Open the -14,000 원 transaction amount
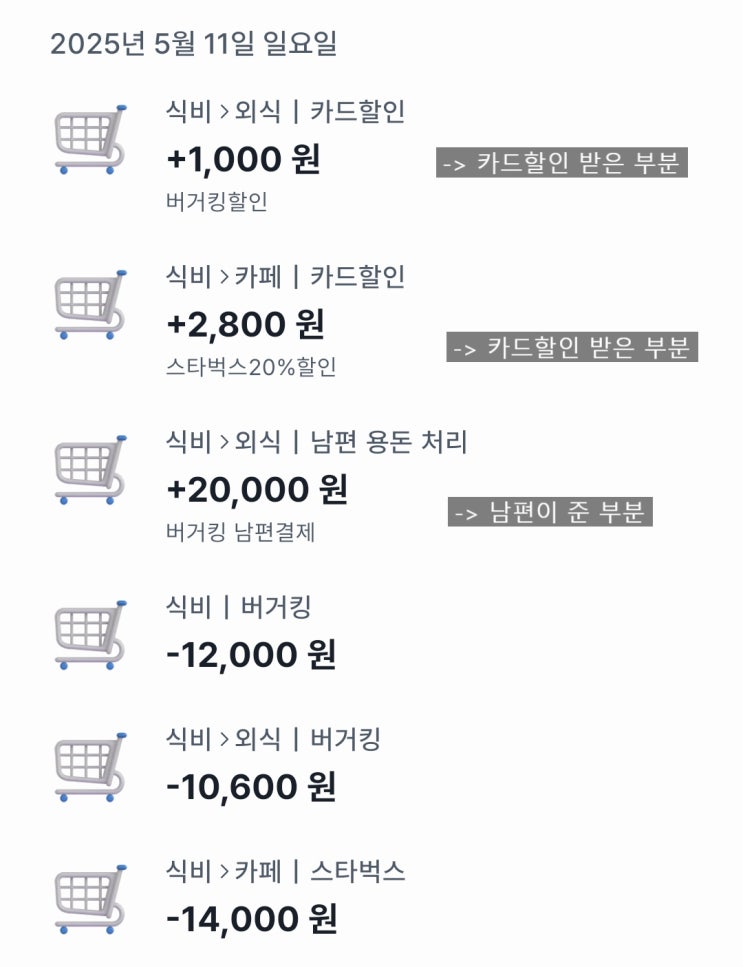This screenshot has width=743, height=967. coord(251,919)
